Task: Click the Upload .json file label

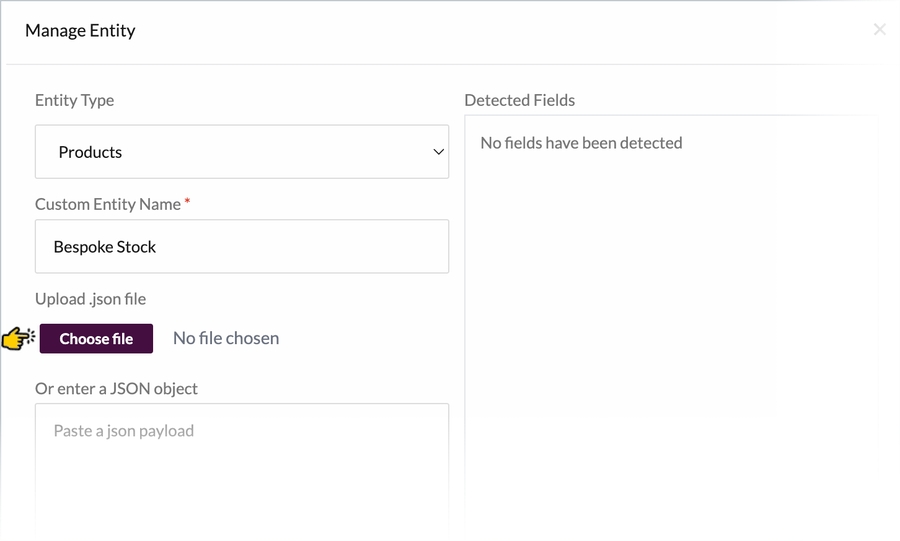Action: (x=90, y=299)
